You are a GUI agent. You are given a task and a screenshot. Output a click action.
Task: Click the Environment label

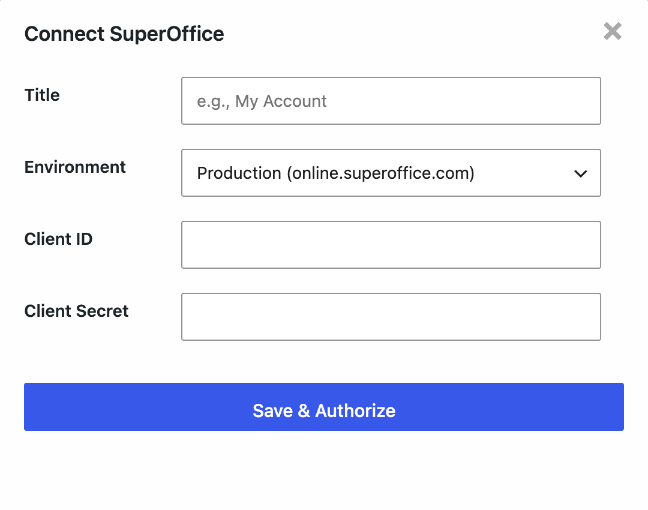(75, 167)
